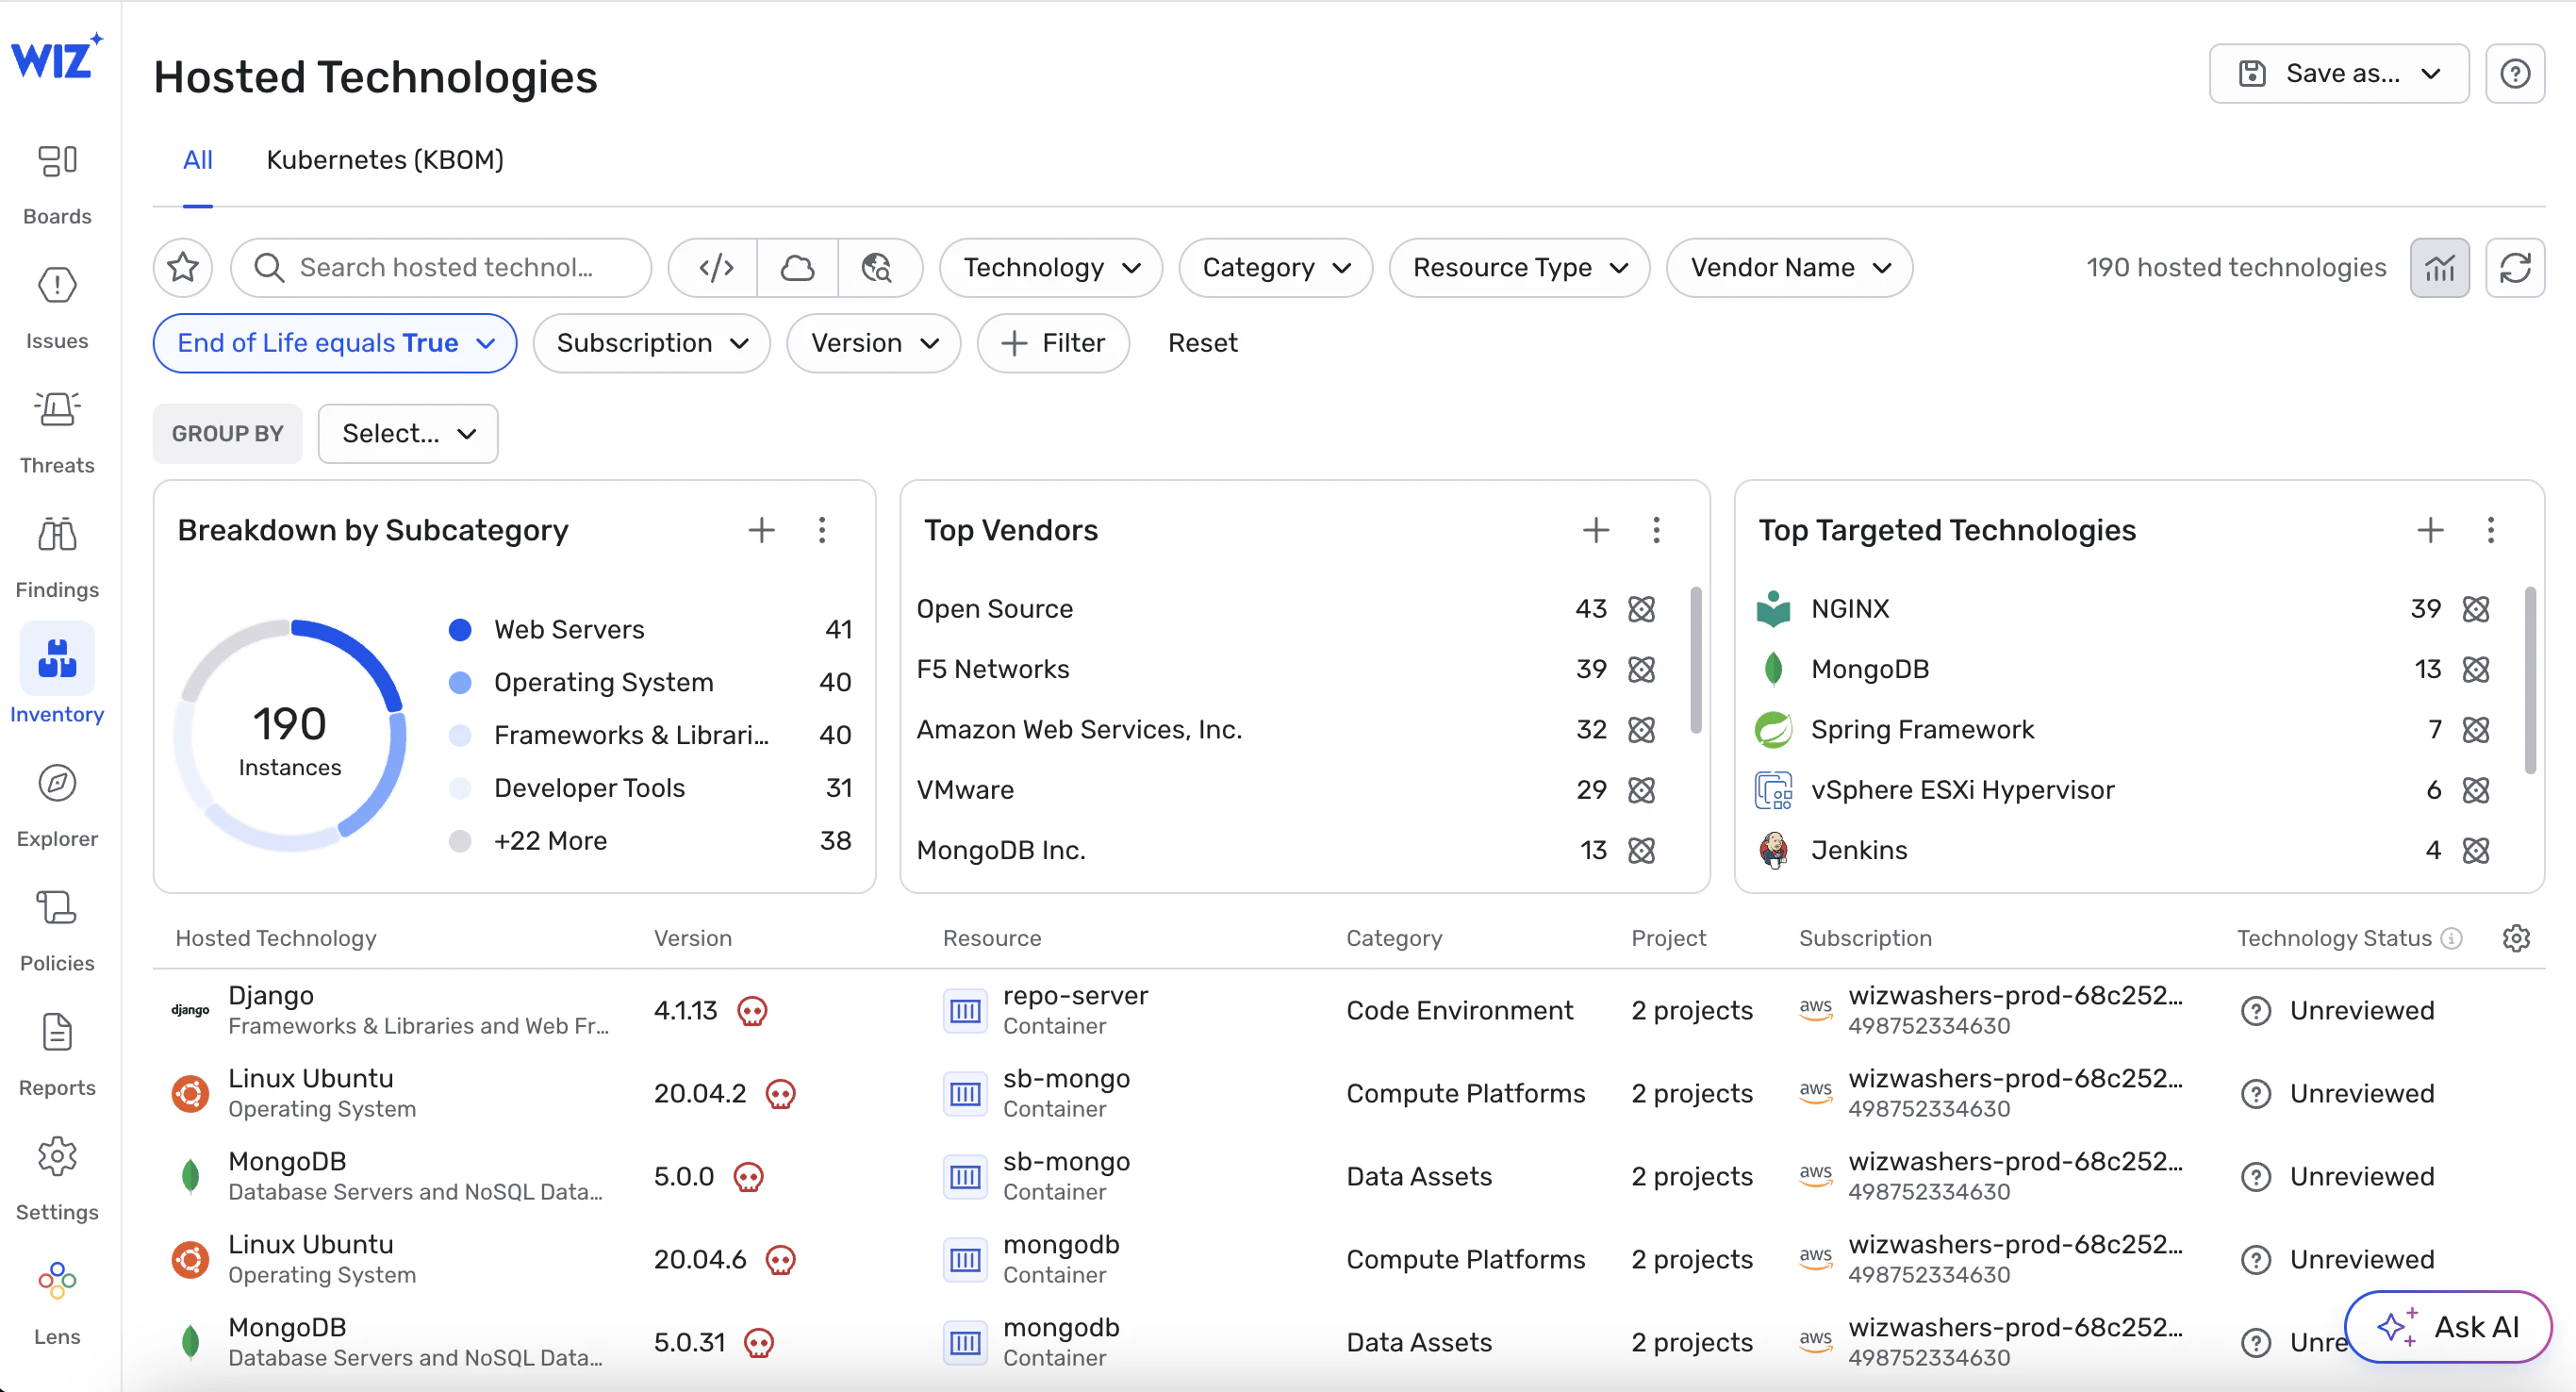2576x1392 pixels.
Task: Click the favorites star icon
Action: coord(183,268)
